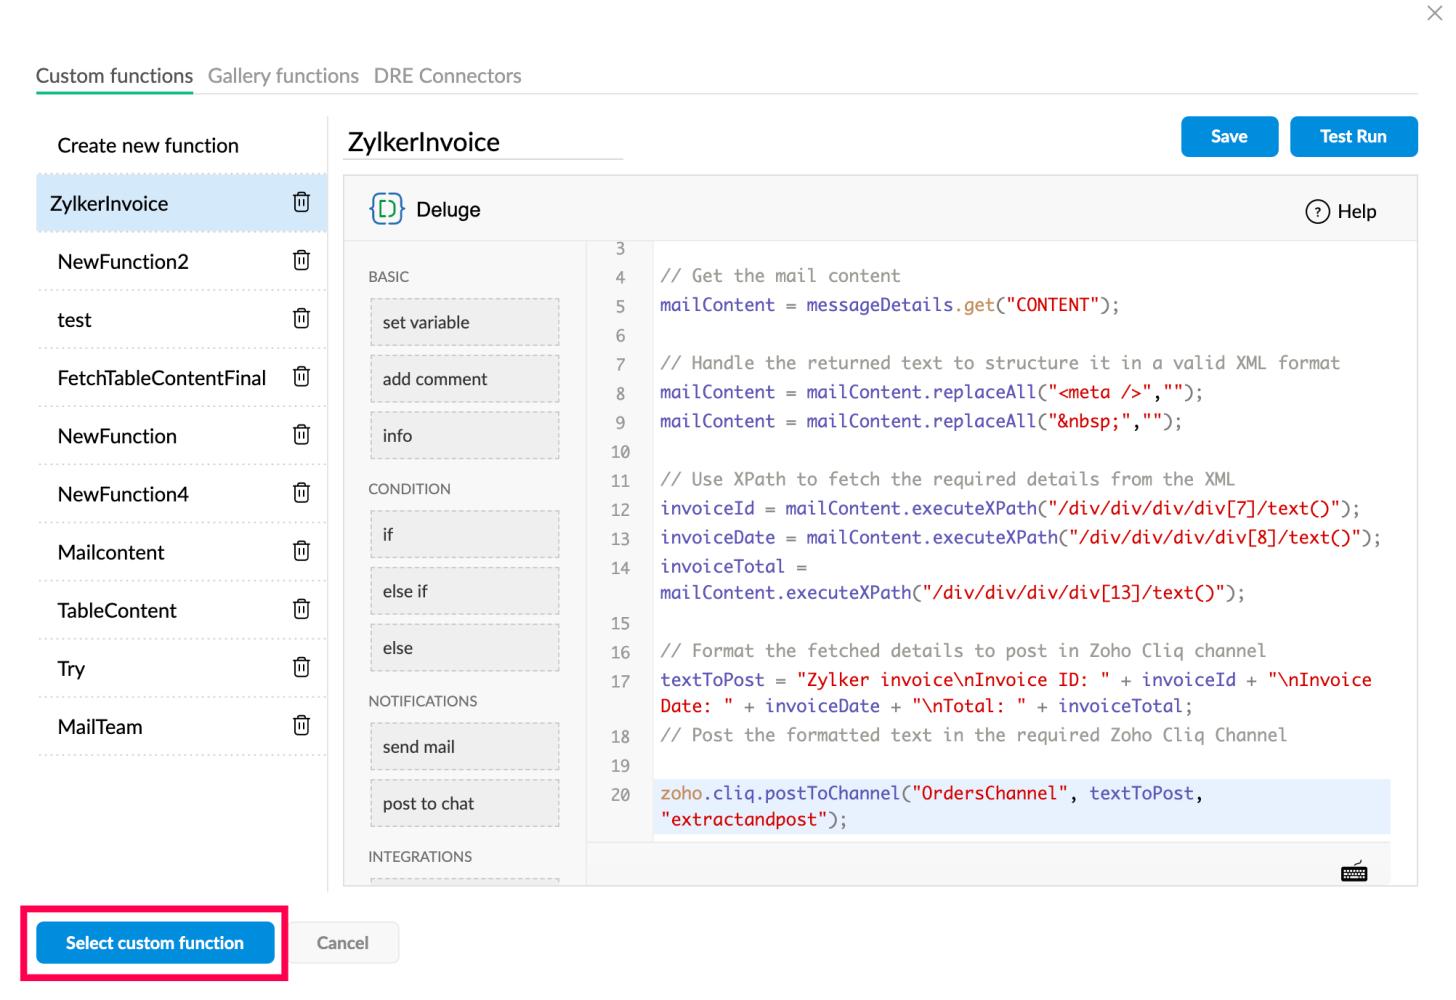Screen dimensions: 1456x1000
Task: Save the ZylkerInvoice function
Action: tap(1229, 137)
